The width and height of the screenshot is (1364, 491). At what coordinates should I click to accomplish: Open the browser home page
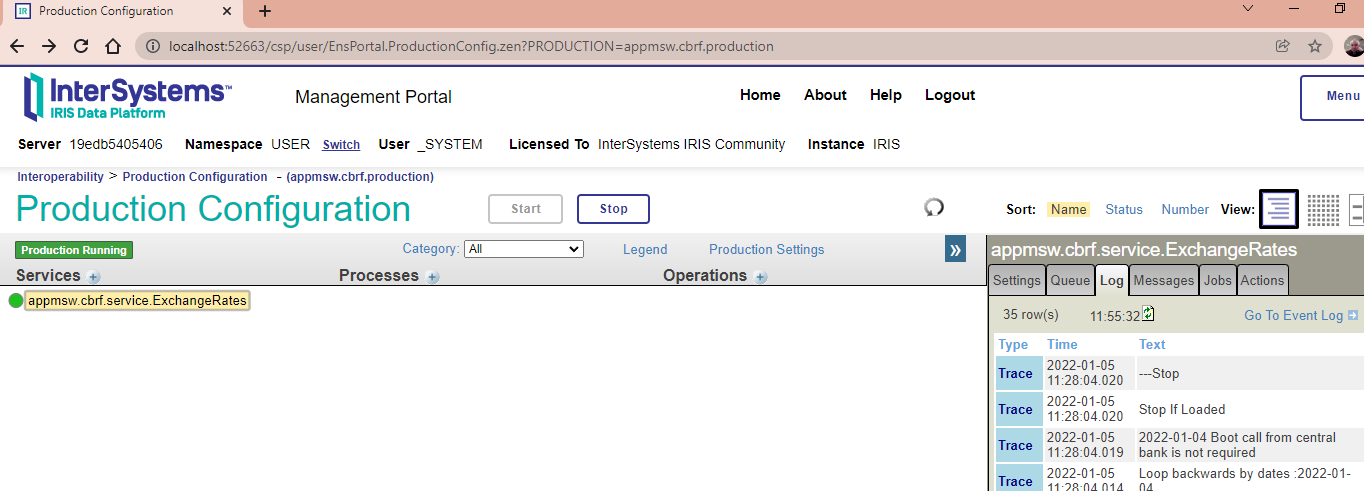pos(113,46)
